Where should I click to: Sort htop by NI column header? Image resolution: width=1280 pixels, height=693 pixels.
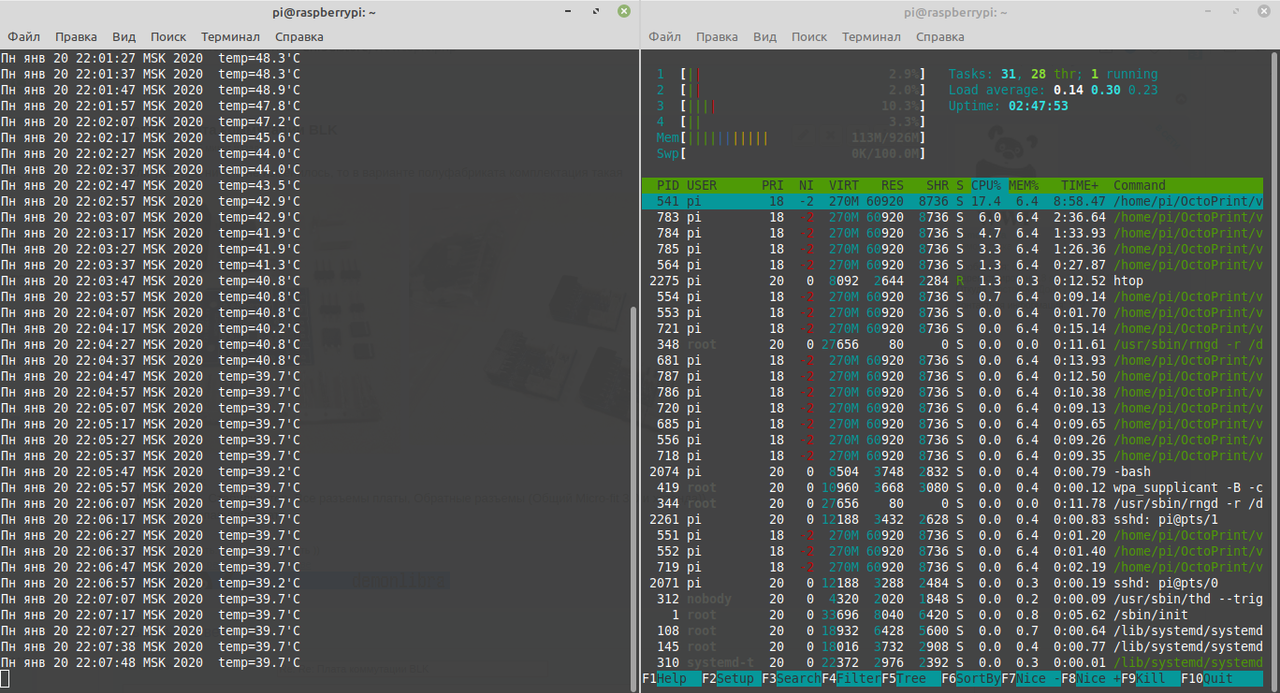click(806, 185)
